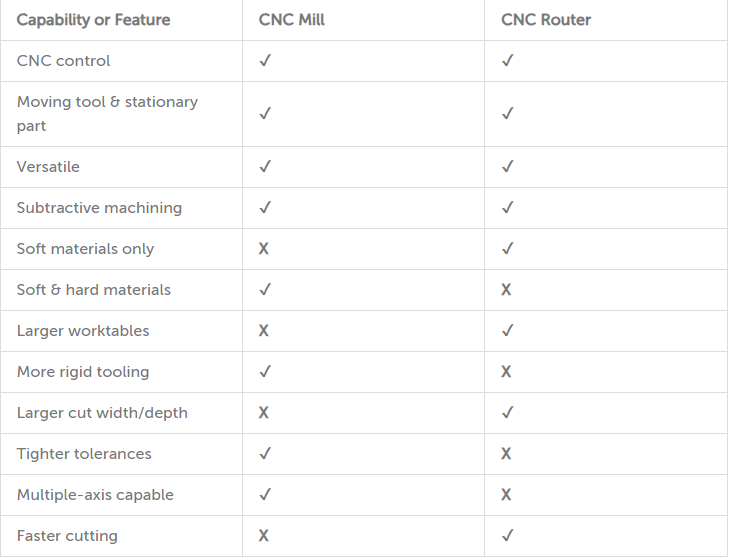The height and width of the screenshot is (558, 729).
Task: Click the CNC Mill X for Larger cut width/depth
Action: 264,412
